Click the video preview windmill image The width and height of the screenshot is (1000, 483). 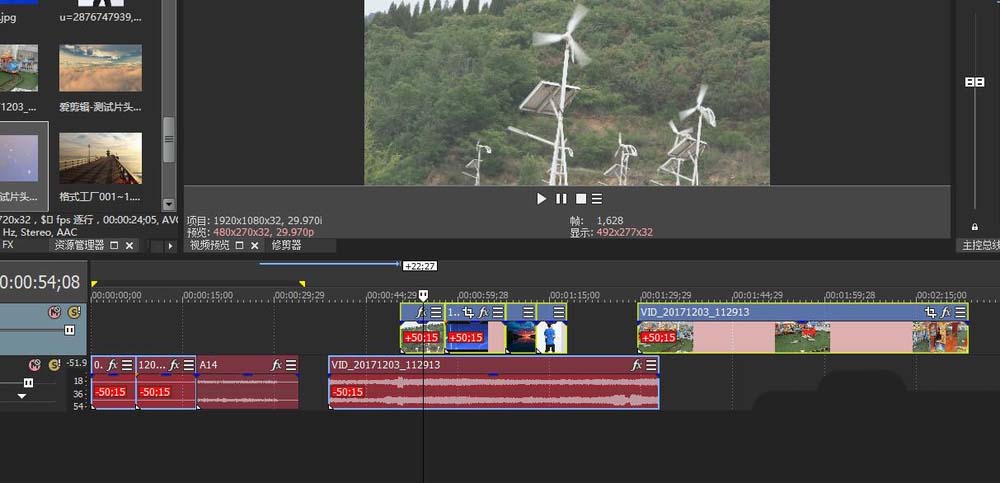(567, 93)
